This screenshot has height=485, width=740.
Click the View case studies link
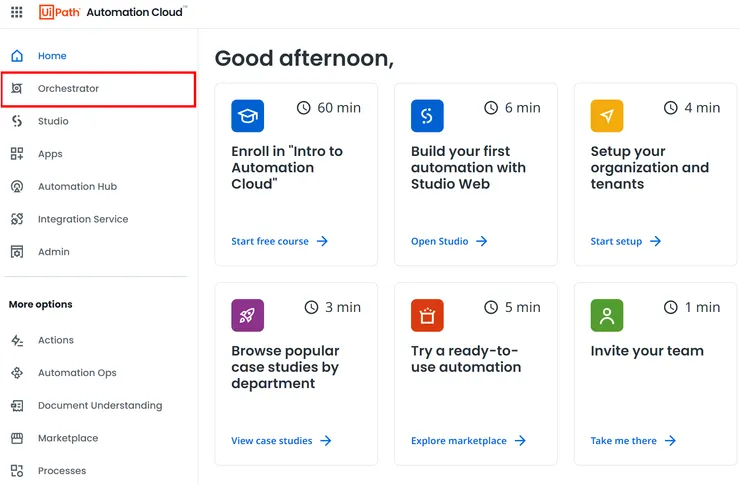(x=281, y=440)
